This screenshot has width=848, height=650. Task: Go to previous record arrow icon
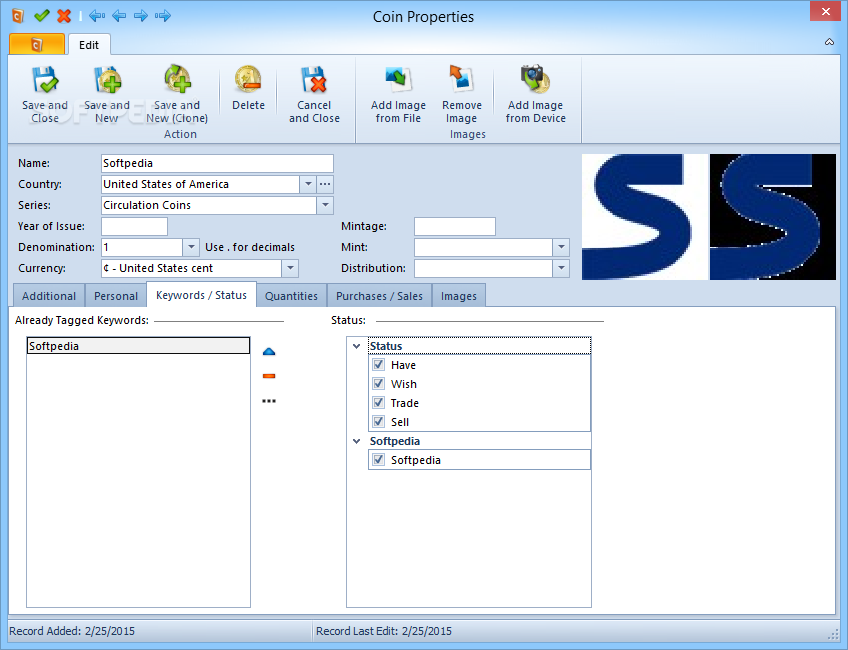(119, 16)
